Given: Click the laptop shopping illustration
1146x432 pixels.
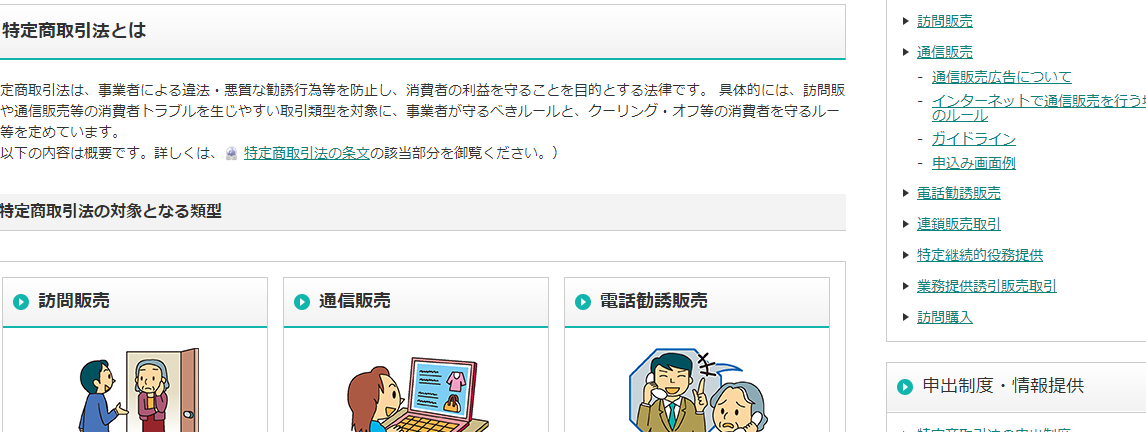Looking at the screenshot, I should tap(417, 395).
